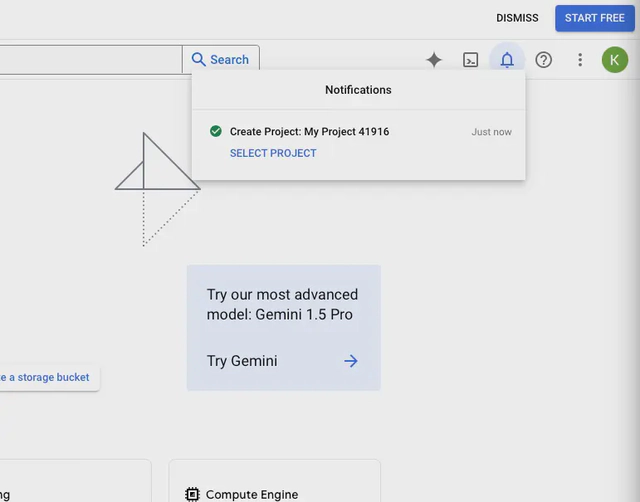This screenshot has width=640, height=502.
Task: Open the help question mark icon
Action: click(x=543, y=60)
